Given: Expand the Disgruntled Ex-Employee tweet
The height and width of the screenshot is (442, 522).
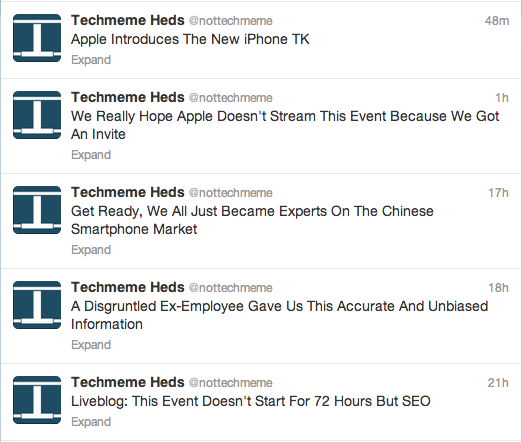Looking at the screenshot, I should pyautogui.click(x=91, y=345).
